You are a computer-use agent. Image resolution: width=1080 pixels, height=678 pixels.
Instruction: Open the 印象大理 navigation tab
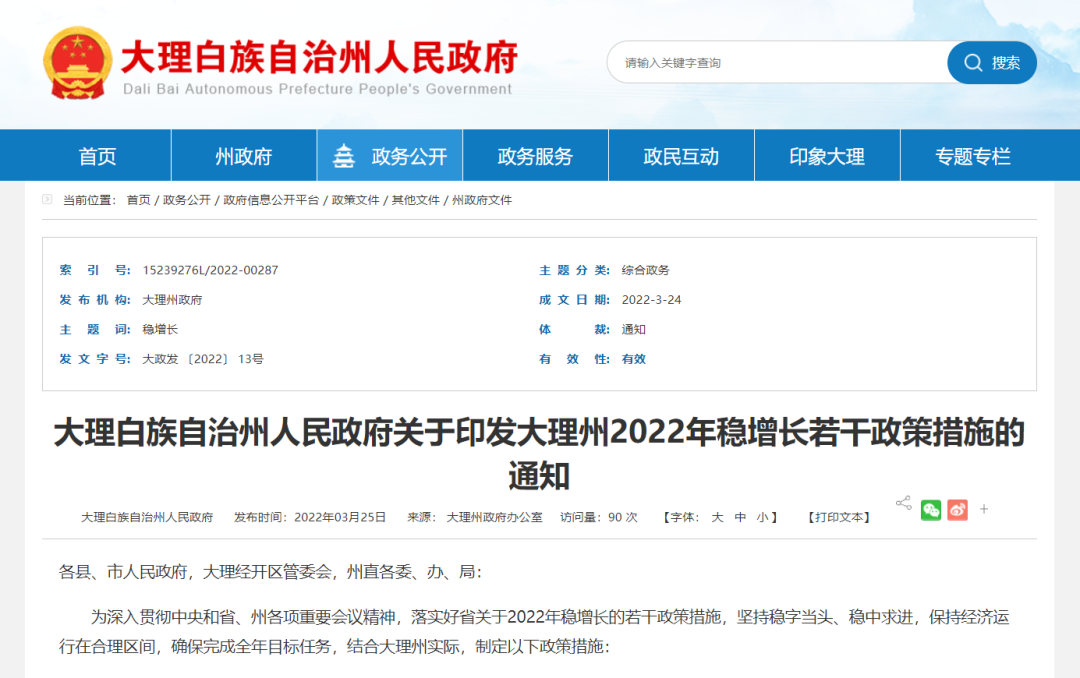point(827,156)
